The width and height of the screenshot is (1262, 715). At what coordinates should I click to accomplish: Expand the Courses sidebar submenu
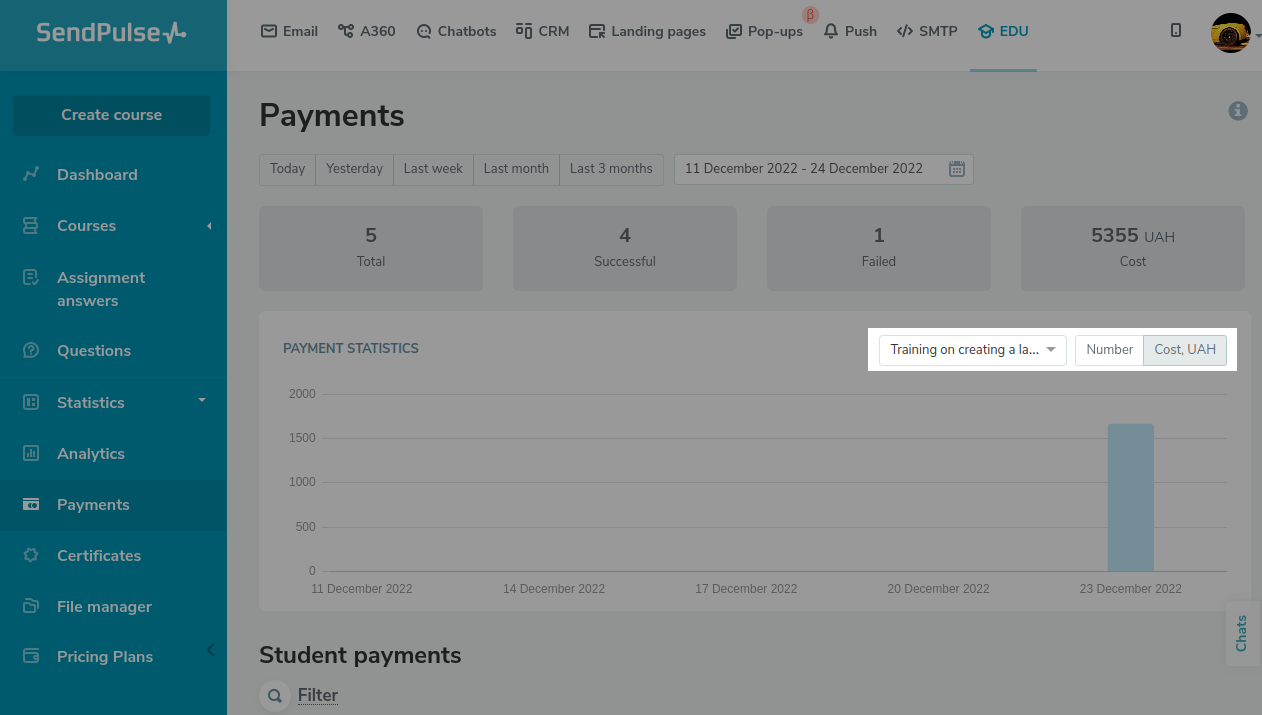[209, 226]
